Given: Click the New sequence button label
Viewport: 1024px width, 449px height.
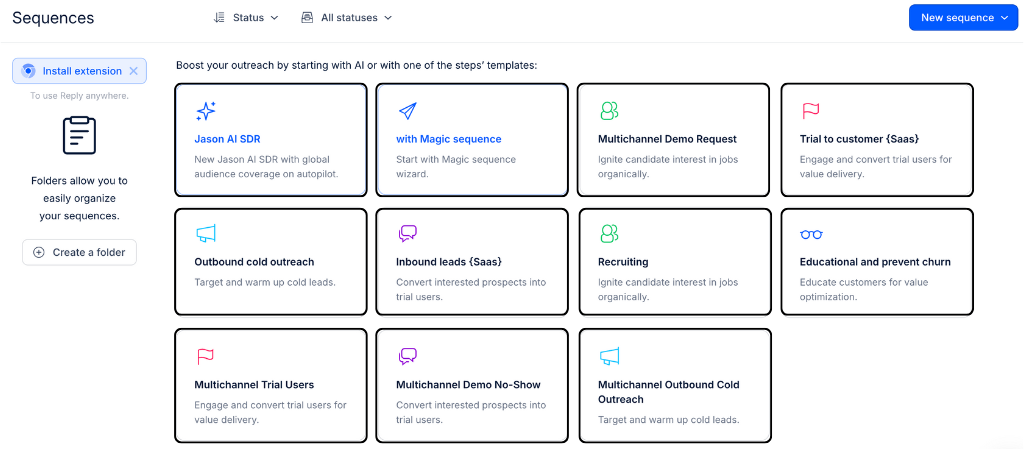Looking at the screenshot, I should (957, 18).
